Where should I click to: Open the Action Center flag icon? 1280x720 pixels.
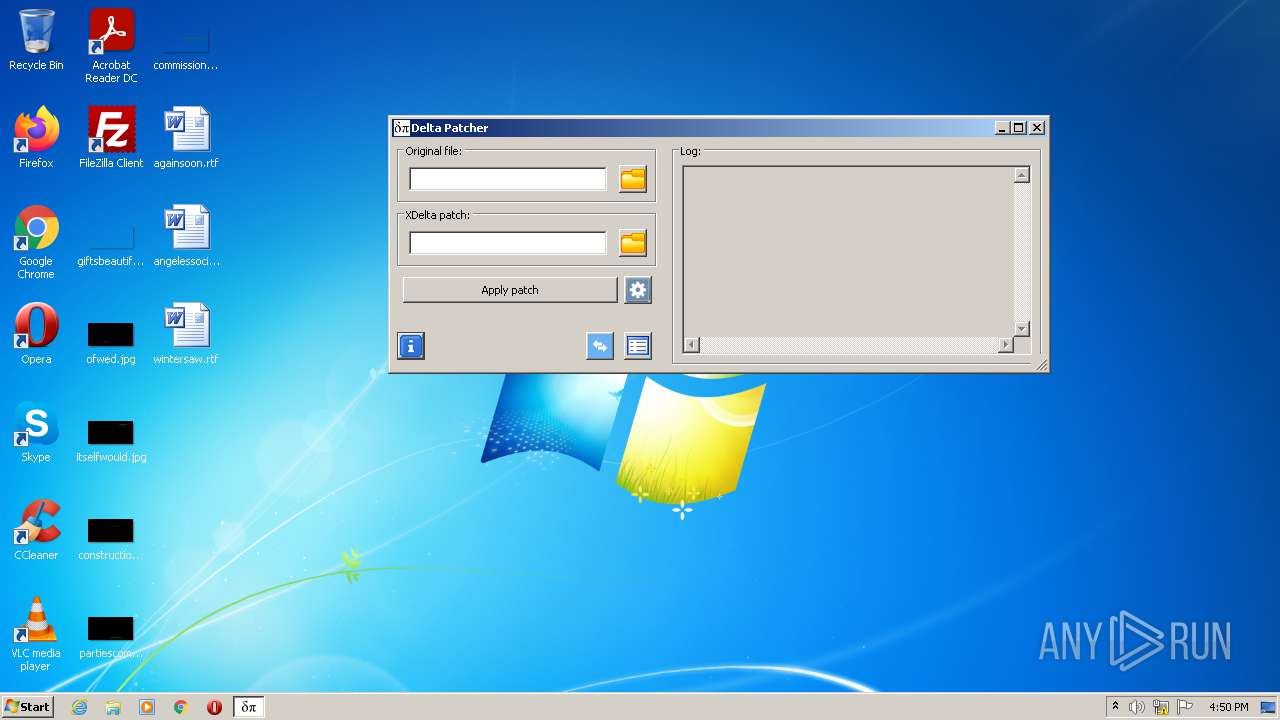click(x=1185, y=707)
